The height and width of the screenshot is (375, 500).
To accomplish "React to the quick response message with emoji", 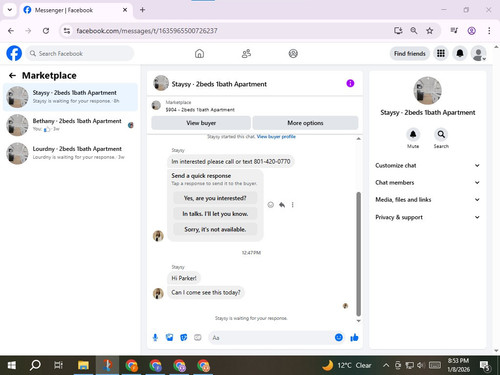I will (271, 205).
